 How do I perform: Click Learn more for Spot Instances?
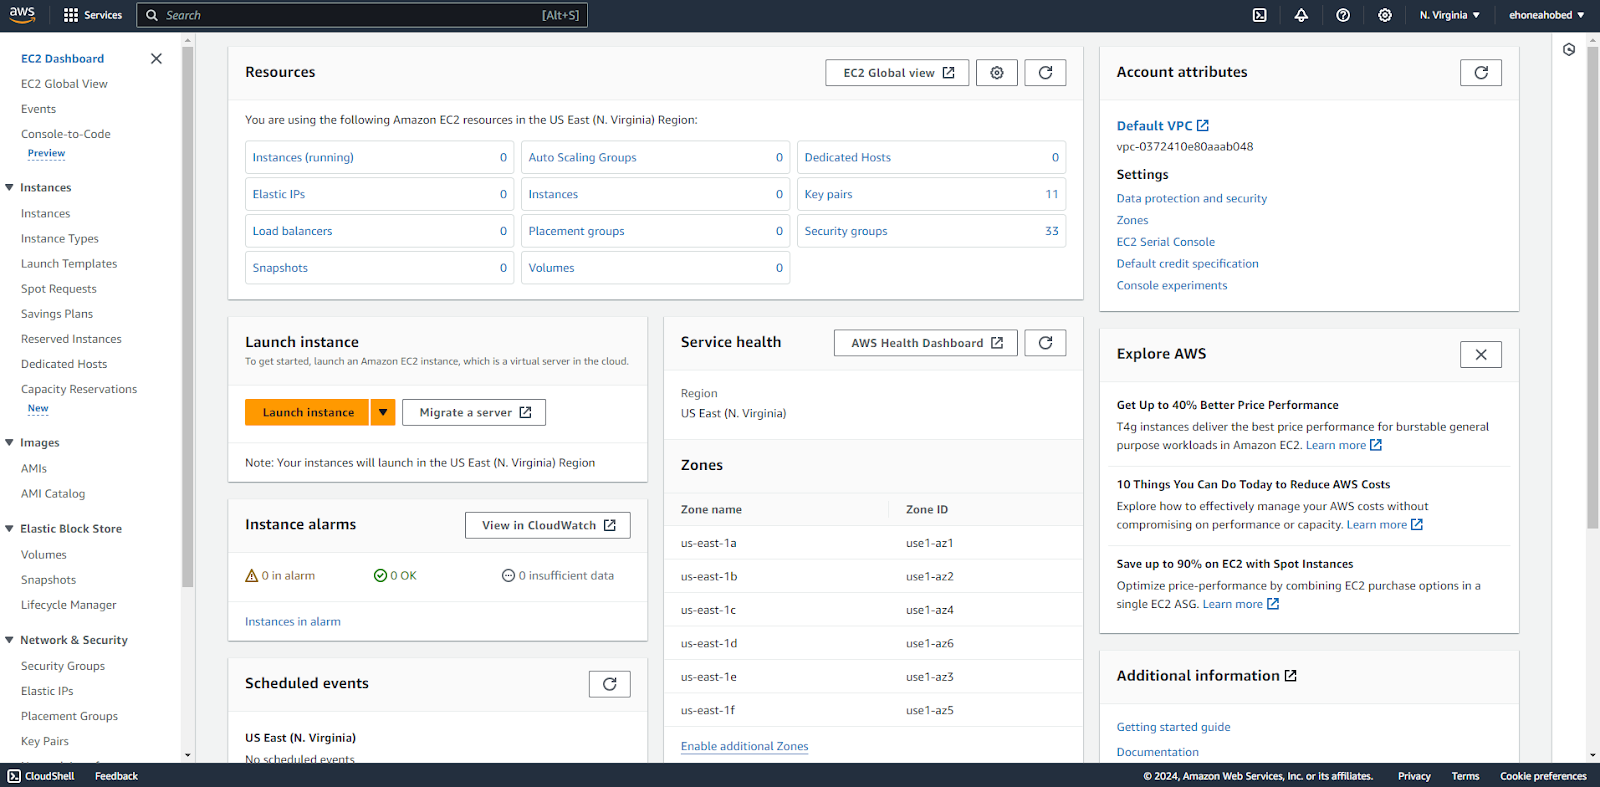(x=1241, y=604)
